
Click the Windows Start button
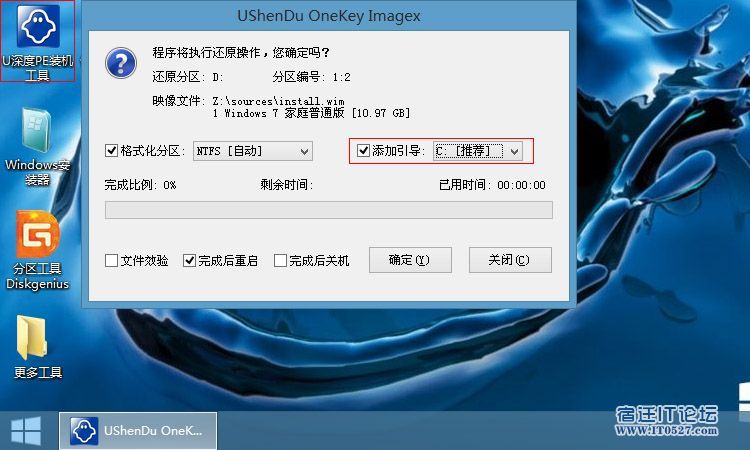[x=26, y=430]
